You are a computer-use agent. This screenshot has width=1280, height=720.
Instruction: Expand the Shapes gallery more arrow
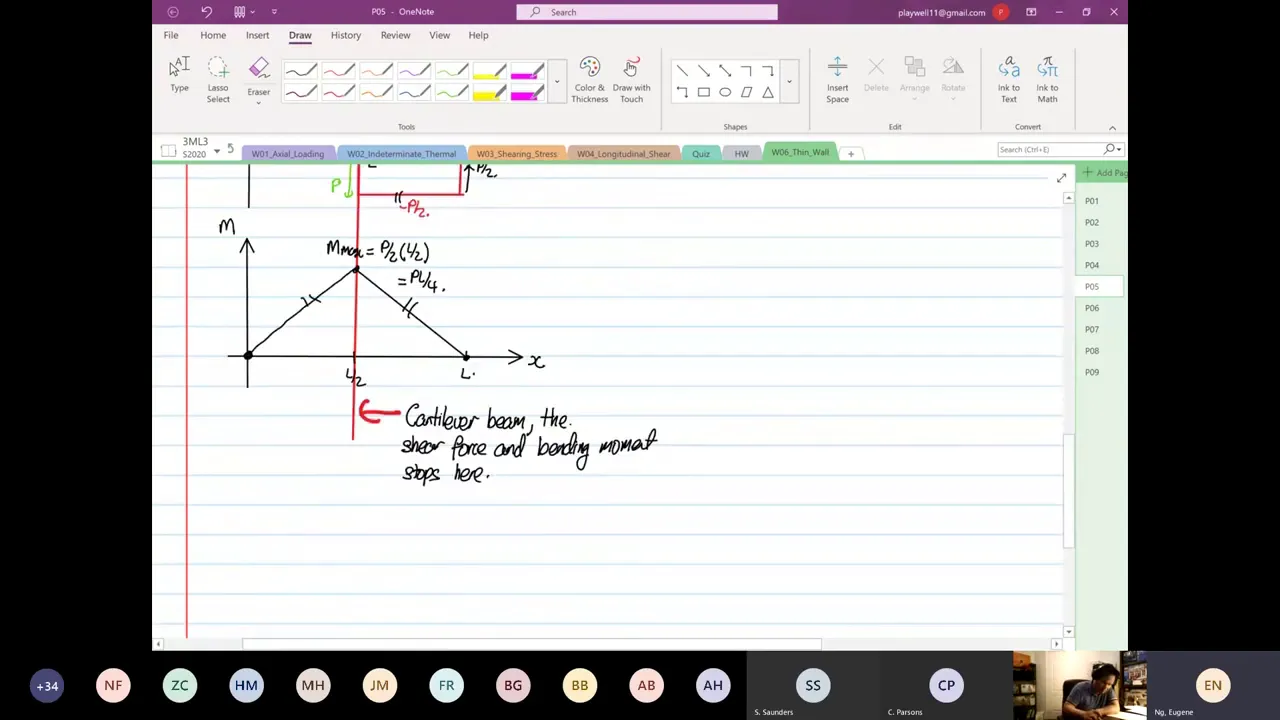789,82
